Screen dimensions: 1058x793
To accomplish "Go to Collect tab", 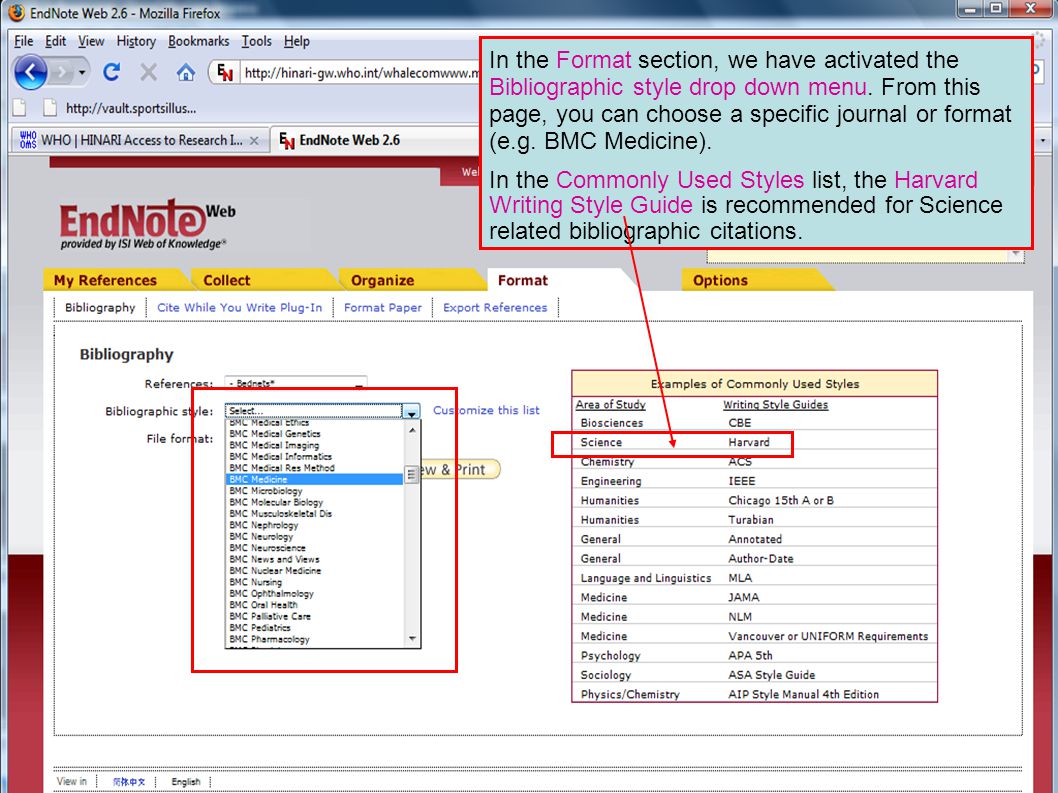I will click(x=227, y=280).
